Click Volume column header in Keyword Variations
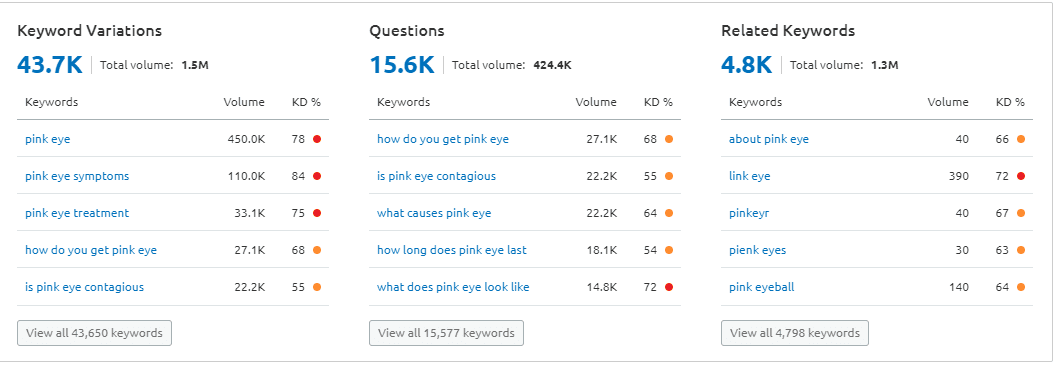This screenshot has height=378, width=1059. pos(244,103)
